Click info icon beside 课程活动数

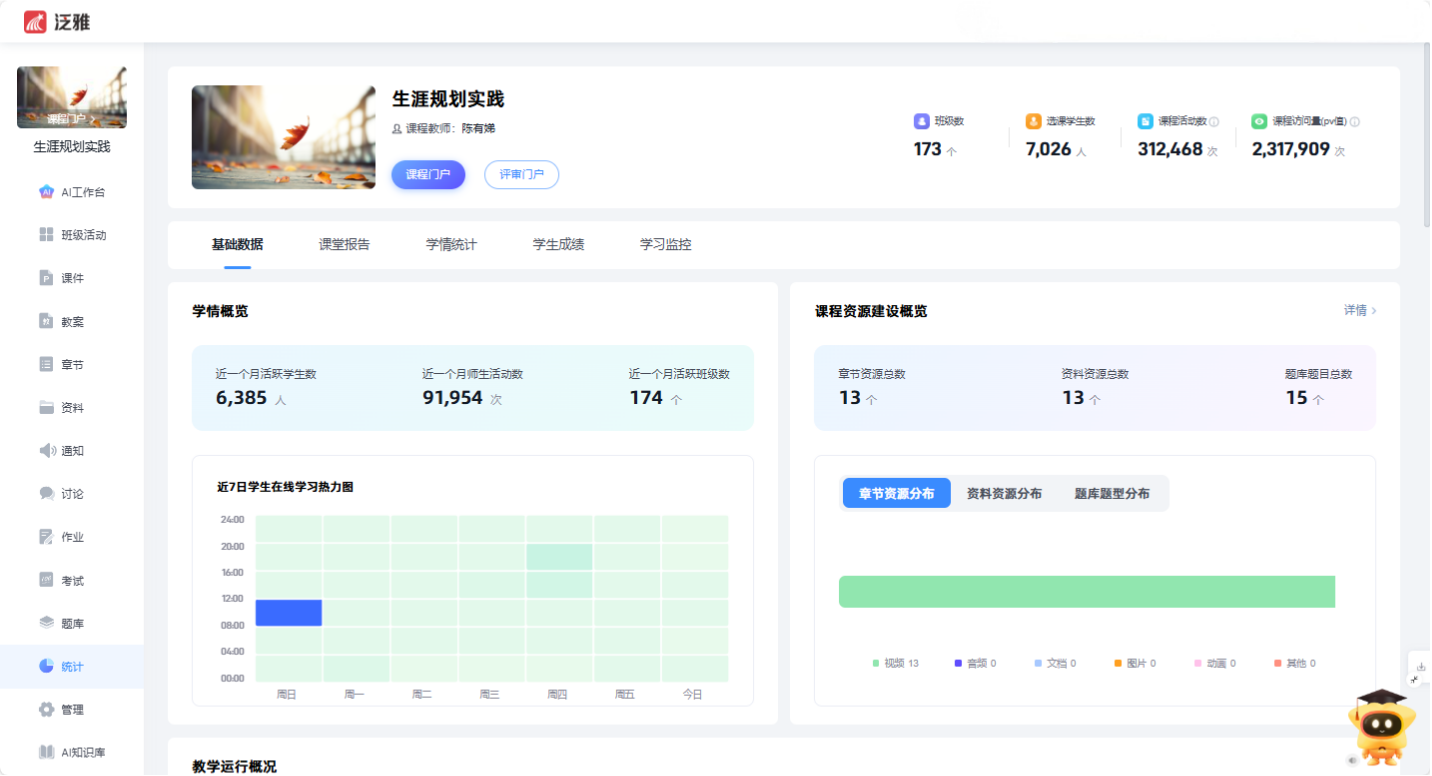1214,122
